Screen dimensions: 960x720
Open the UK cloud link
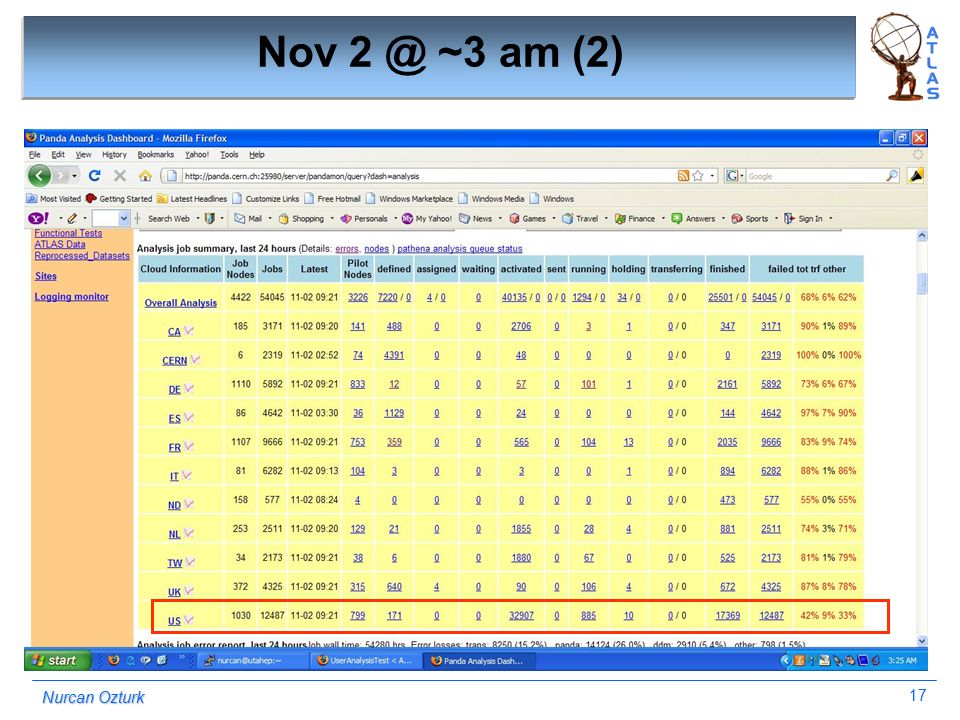point(174,592)
